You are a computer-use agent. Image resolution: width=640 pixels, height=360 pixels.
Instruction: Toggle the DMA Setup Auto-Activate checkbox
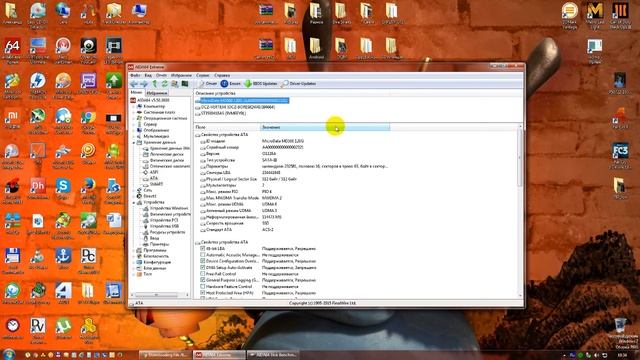coord(202,267)
